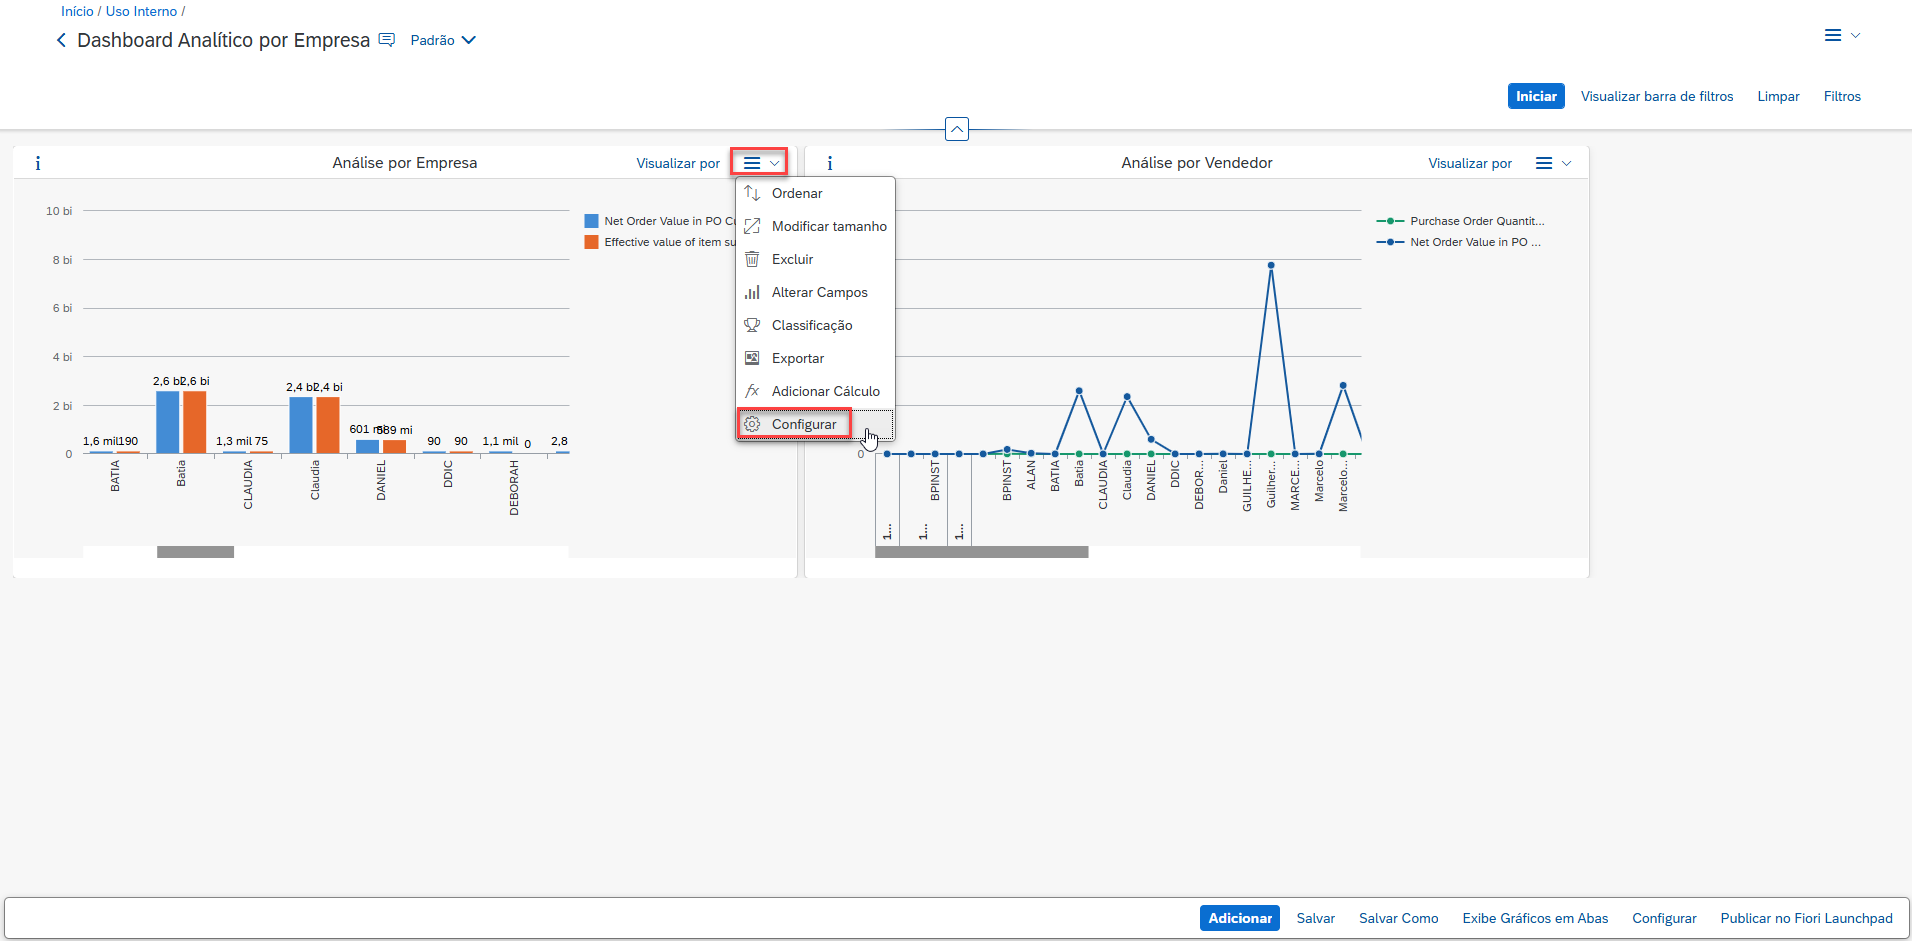Image resolution: width=1912 pixels, height=941 pixels.
Task: Click the Excluir trash menu item
Action: coord(792,259)
